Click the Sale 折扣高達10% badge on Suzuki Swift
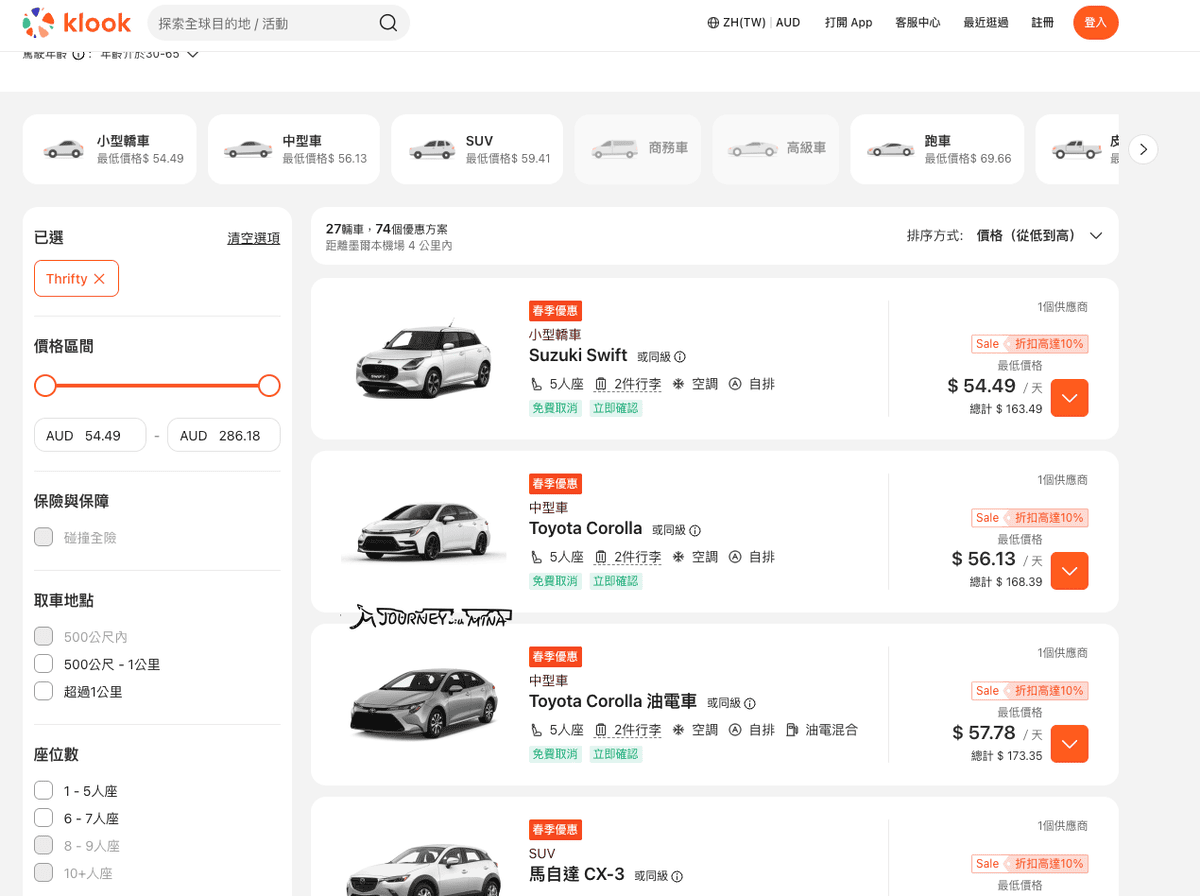Viewport: 1200px width, 896px height. click(1030, 344)
